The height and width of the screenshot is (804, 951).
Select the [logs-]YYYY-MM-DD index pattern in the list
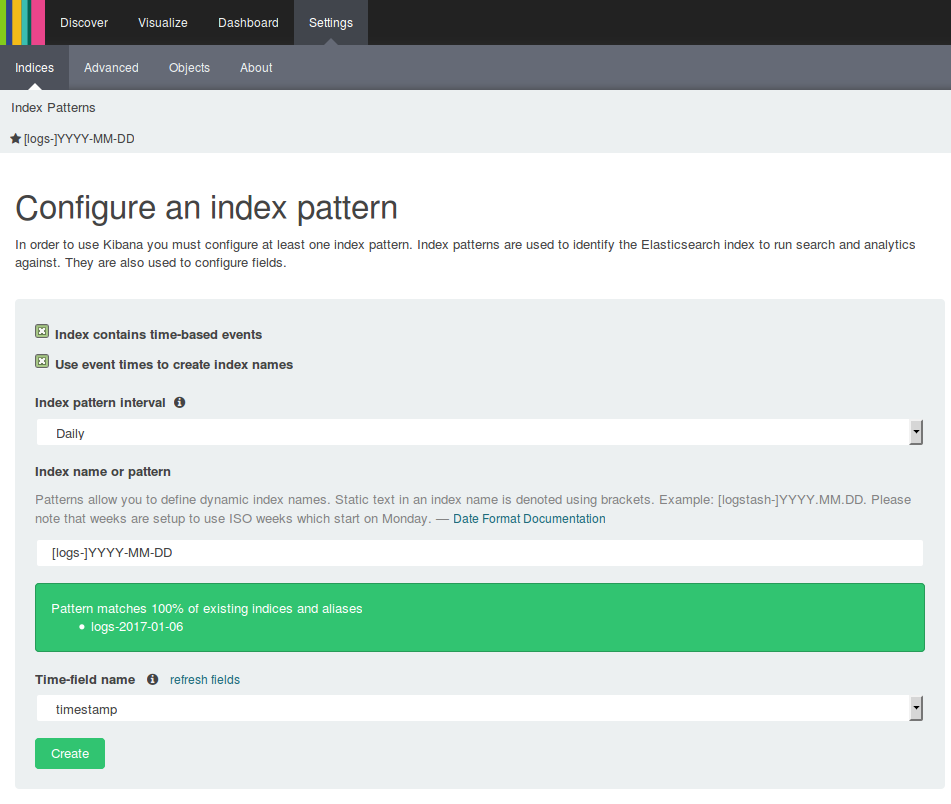(x=79, y=139)
